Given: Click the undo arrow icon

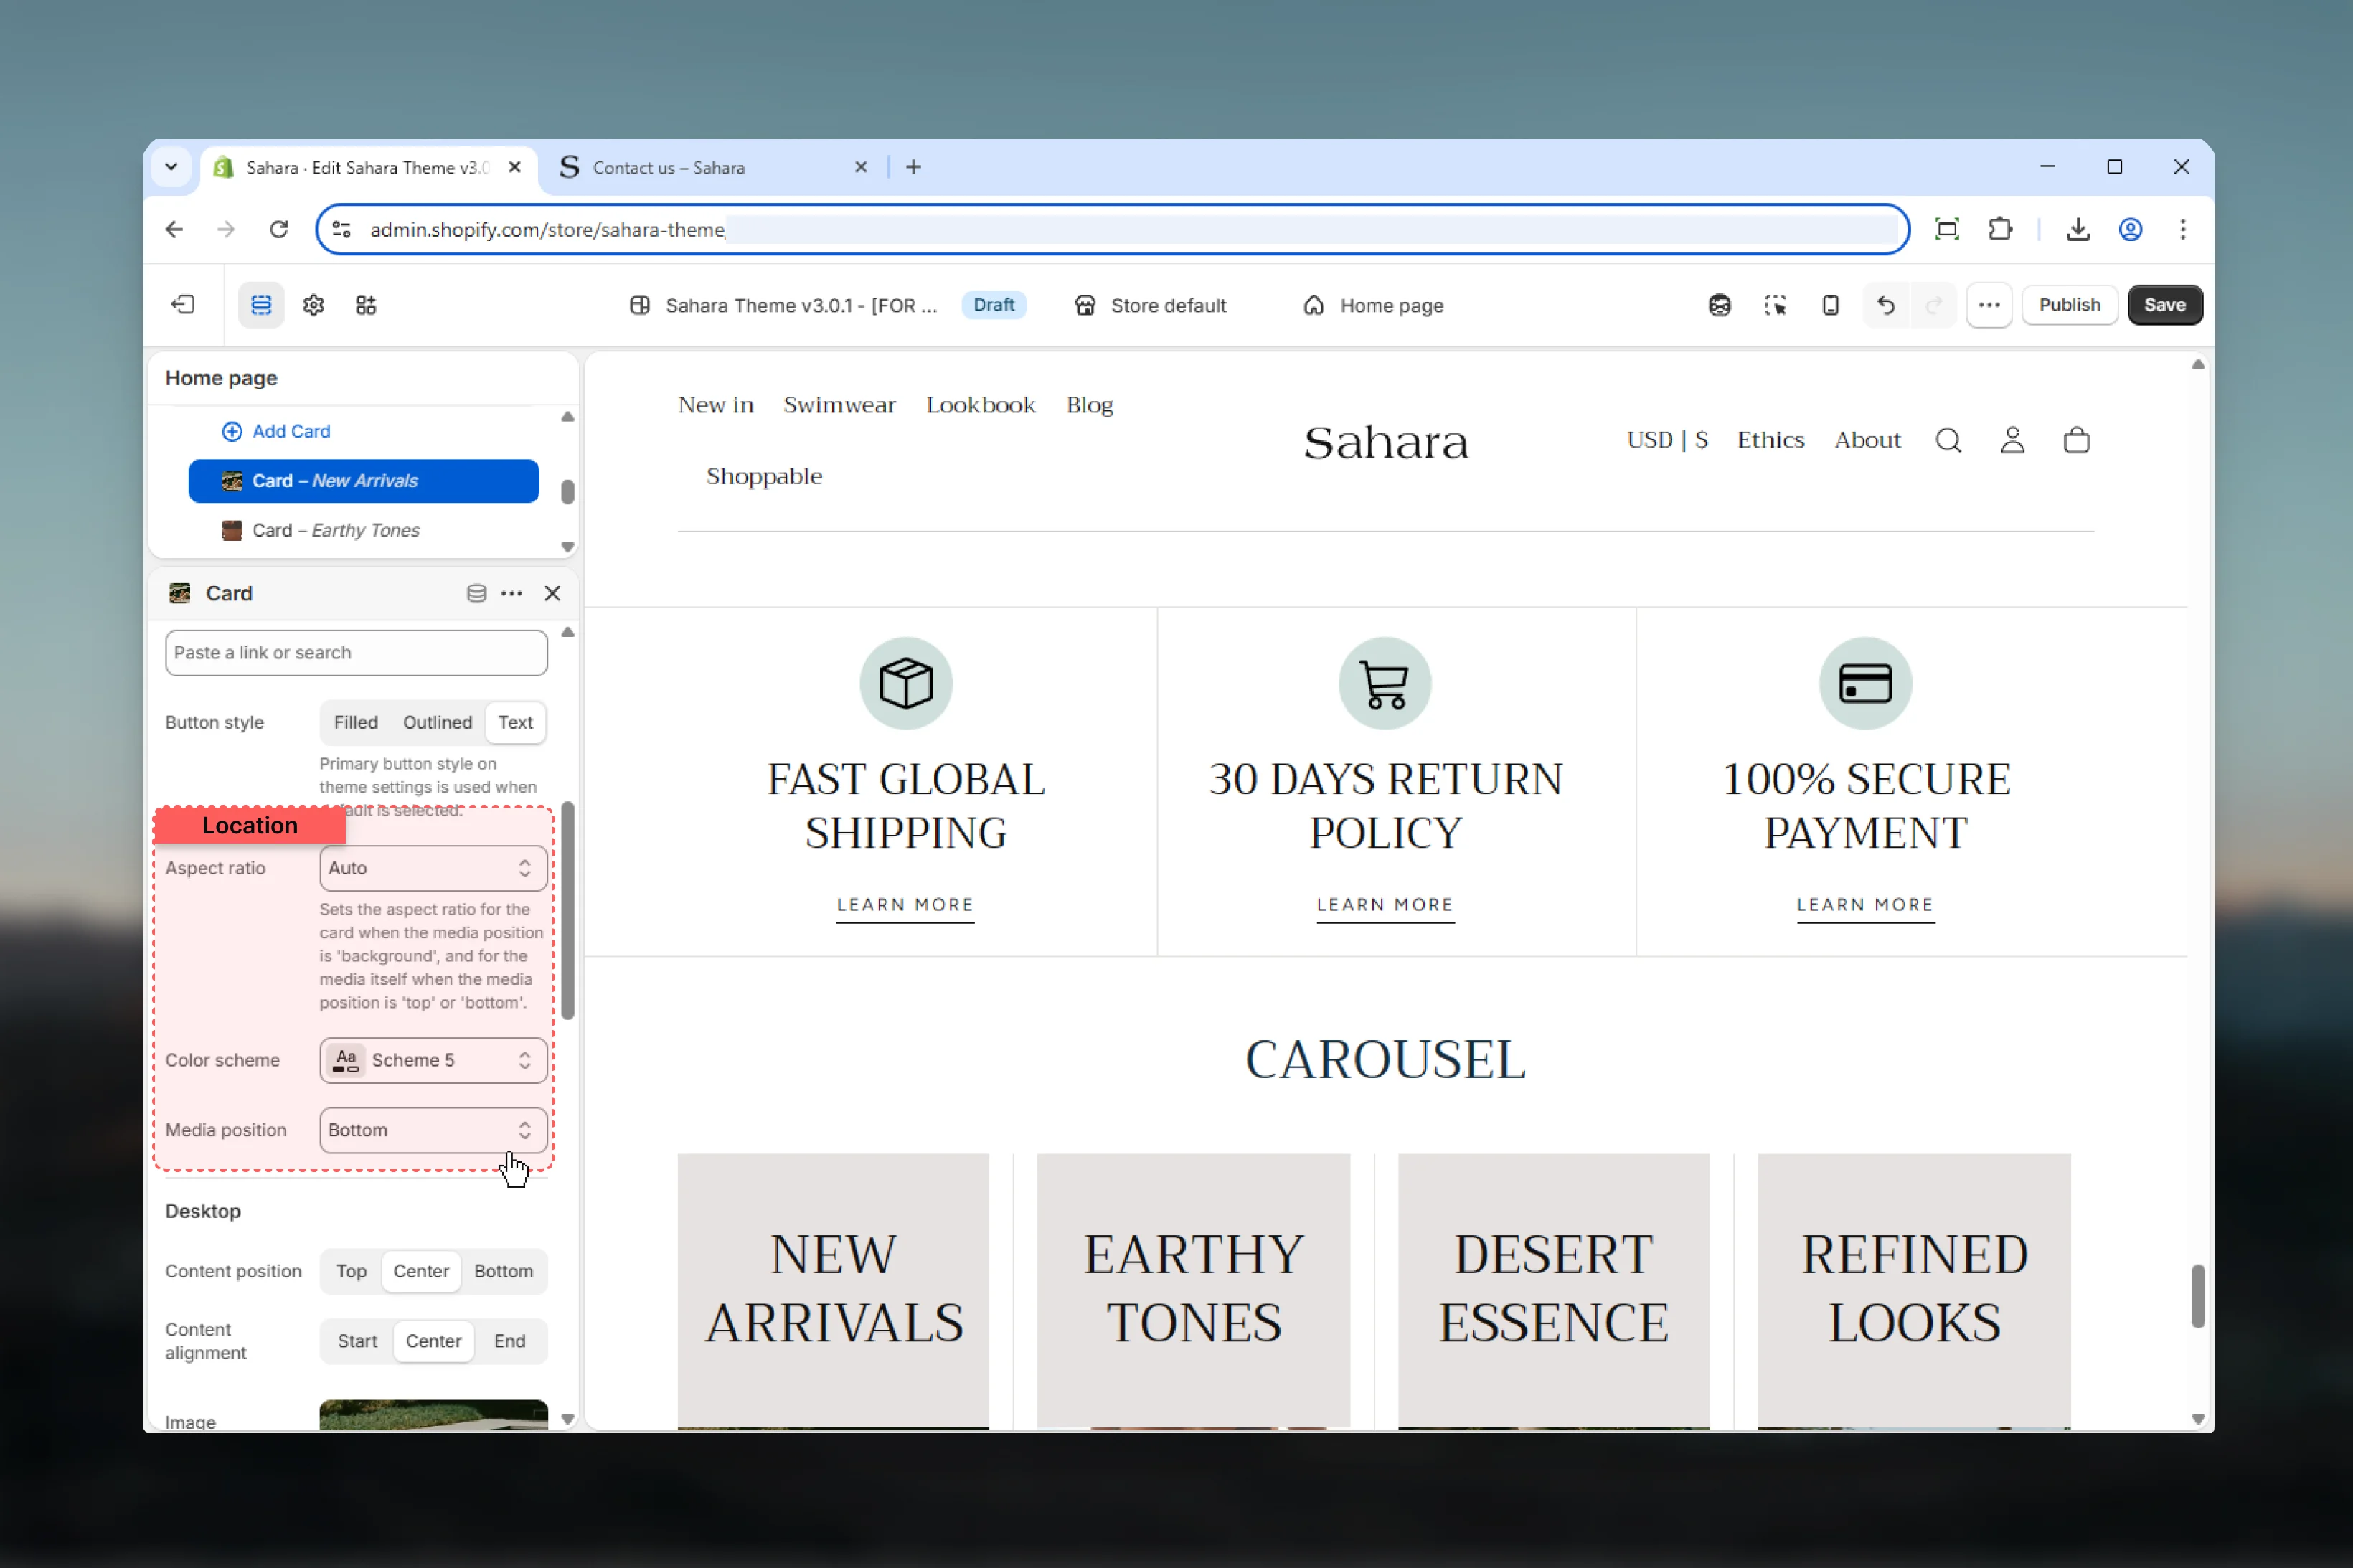Looking at the screenshot, I should (x=1886, y=305).
